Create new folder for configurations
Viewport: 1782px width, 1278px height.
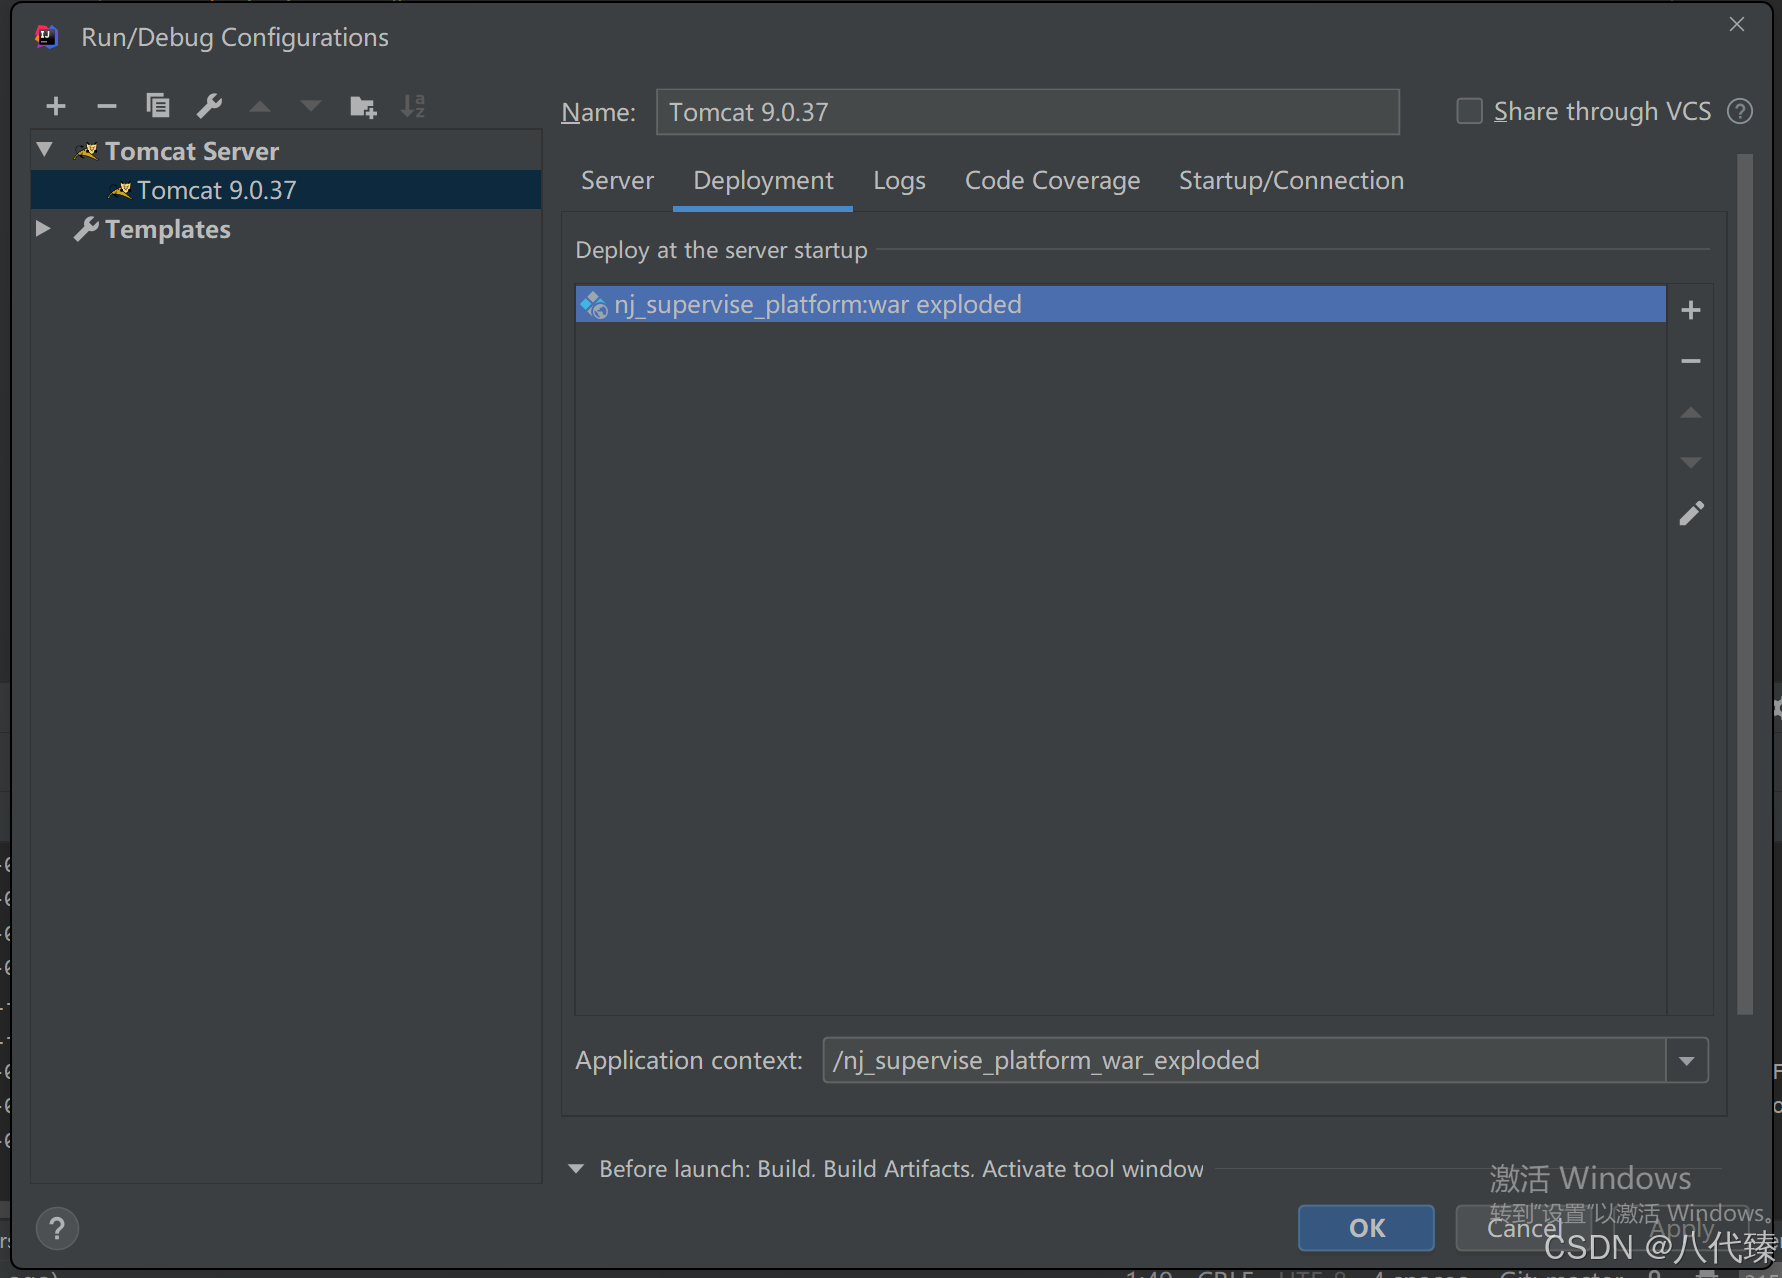coord(363,106)
